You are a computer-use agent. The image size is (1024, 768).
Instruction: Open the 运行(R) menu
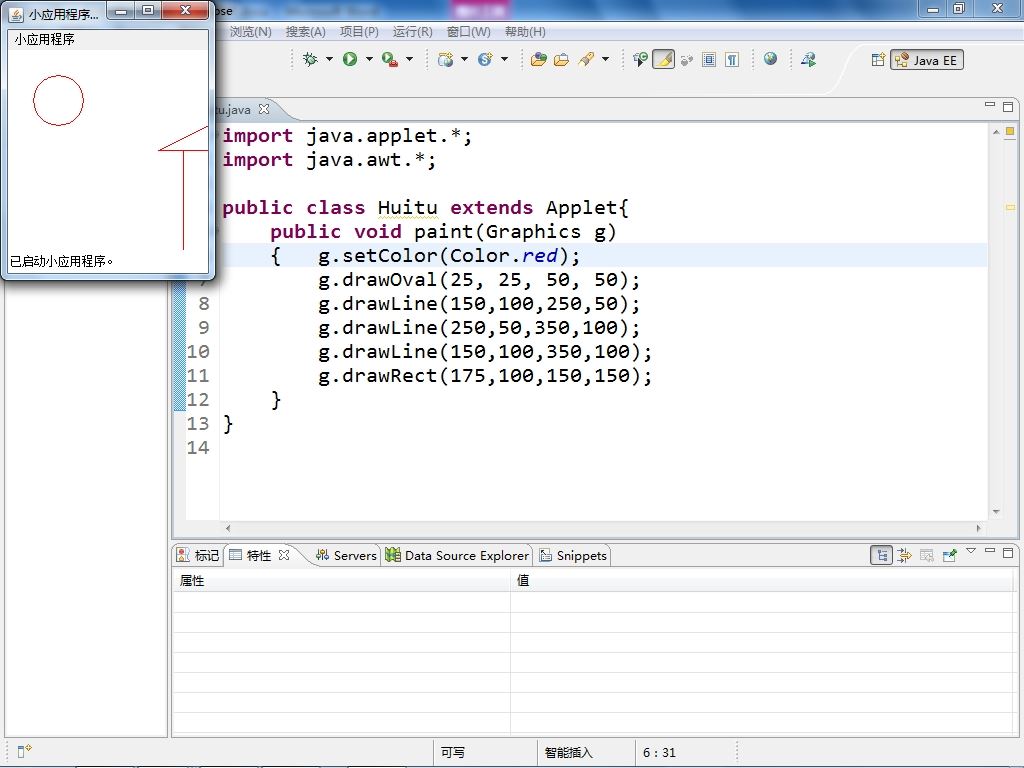(413, 31)
